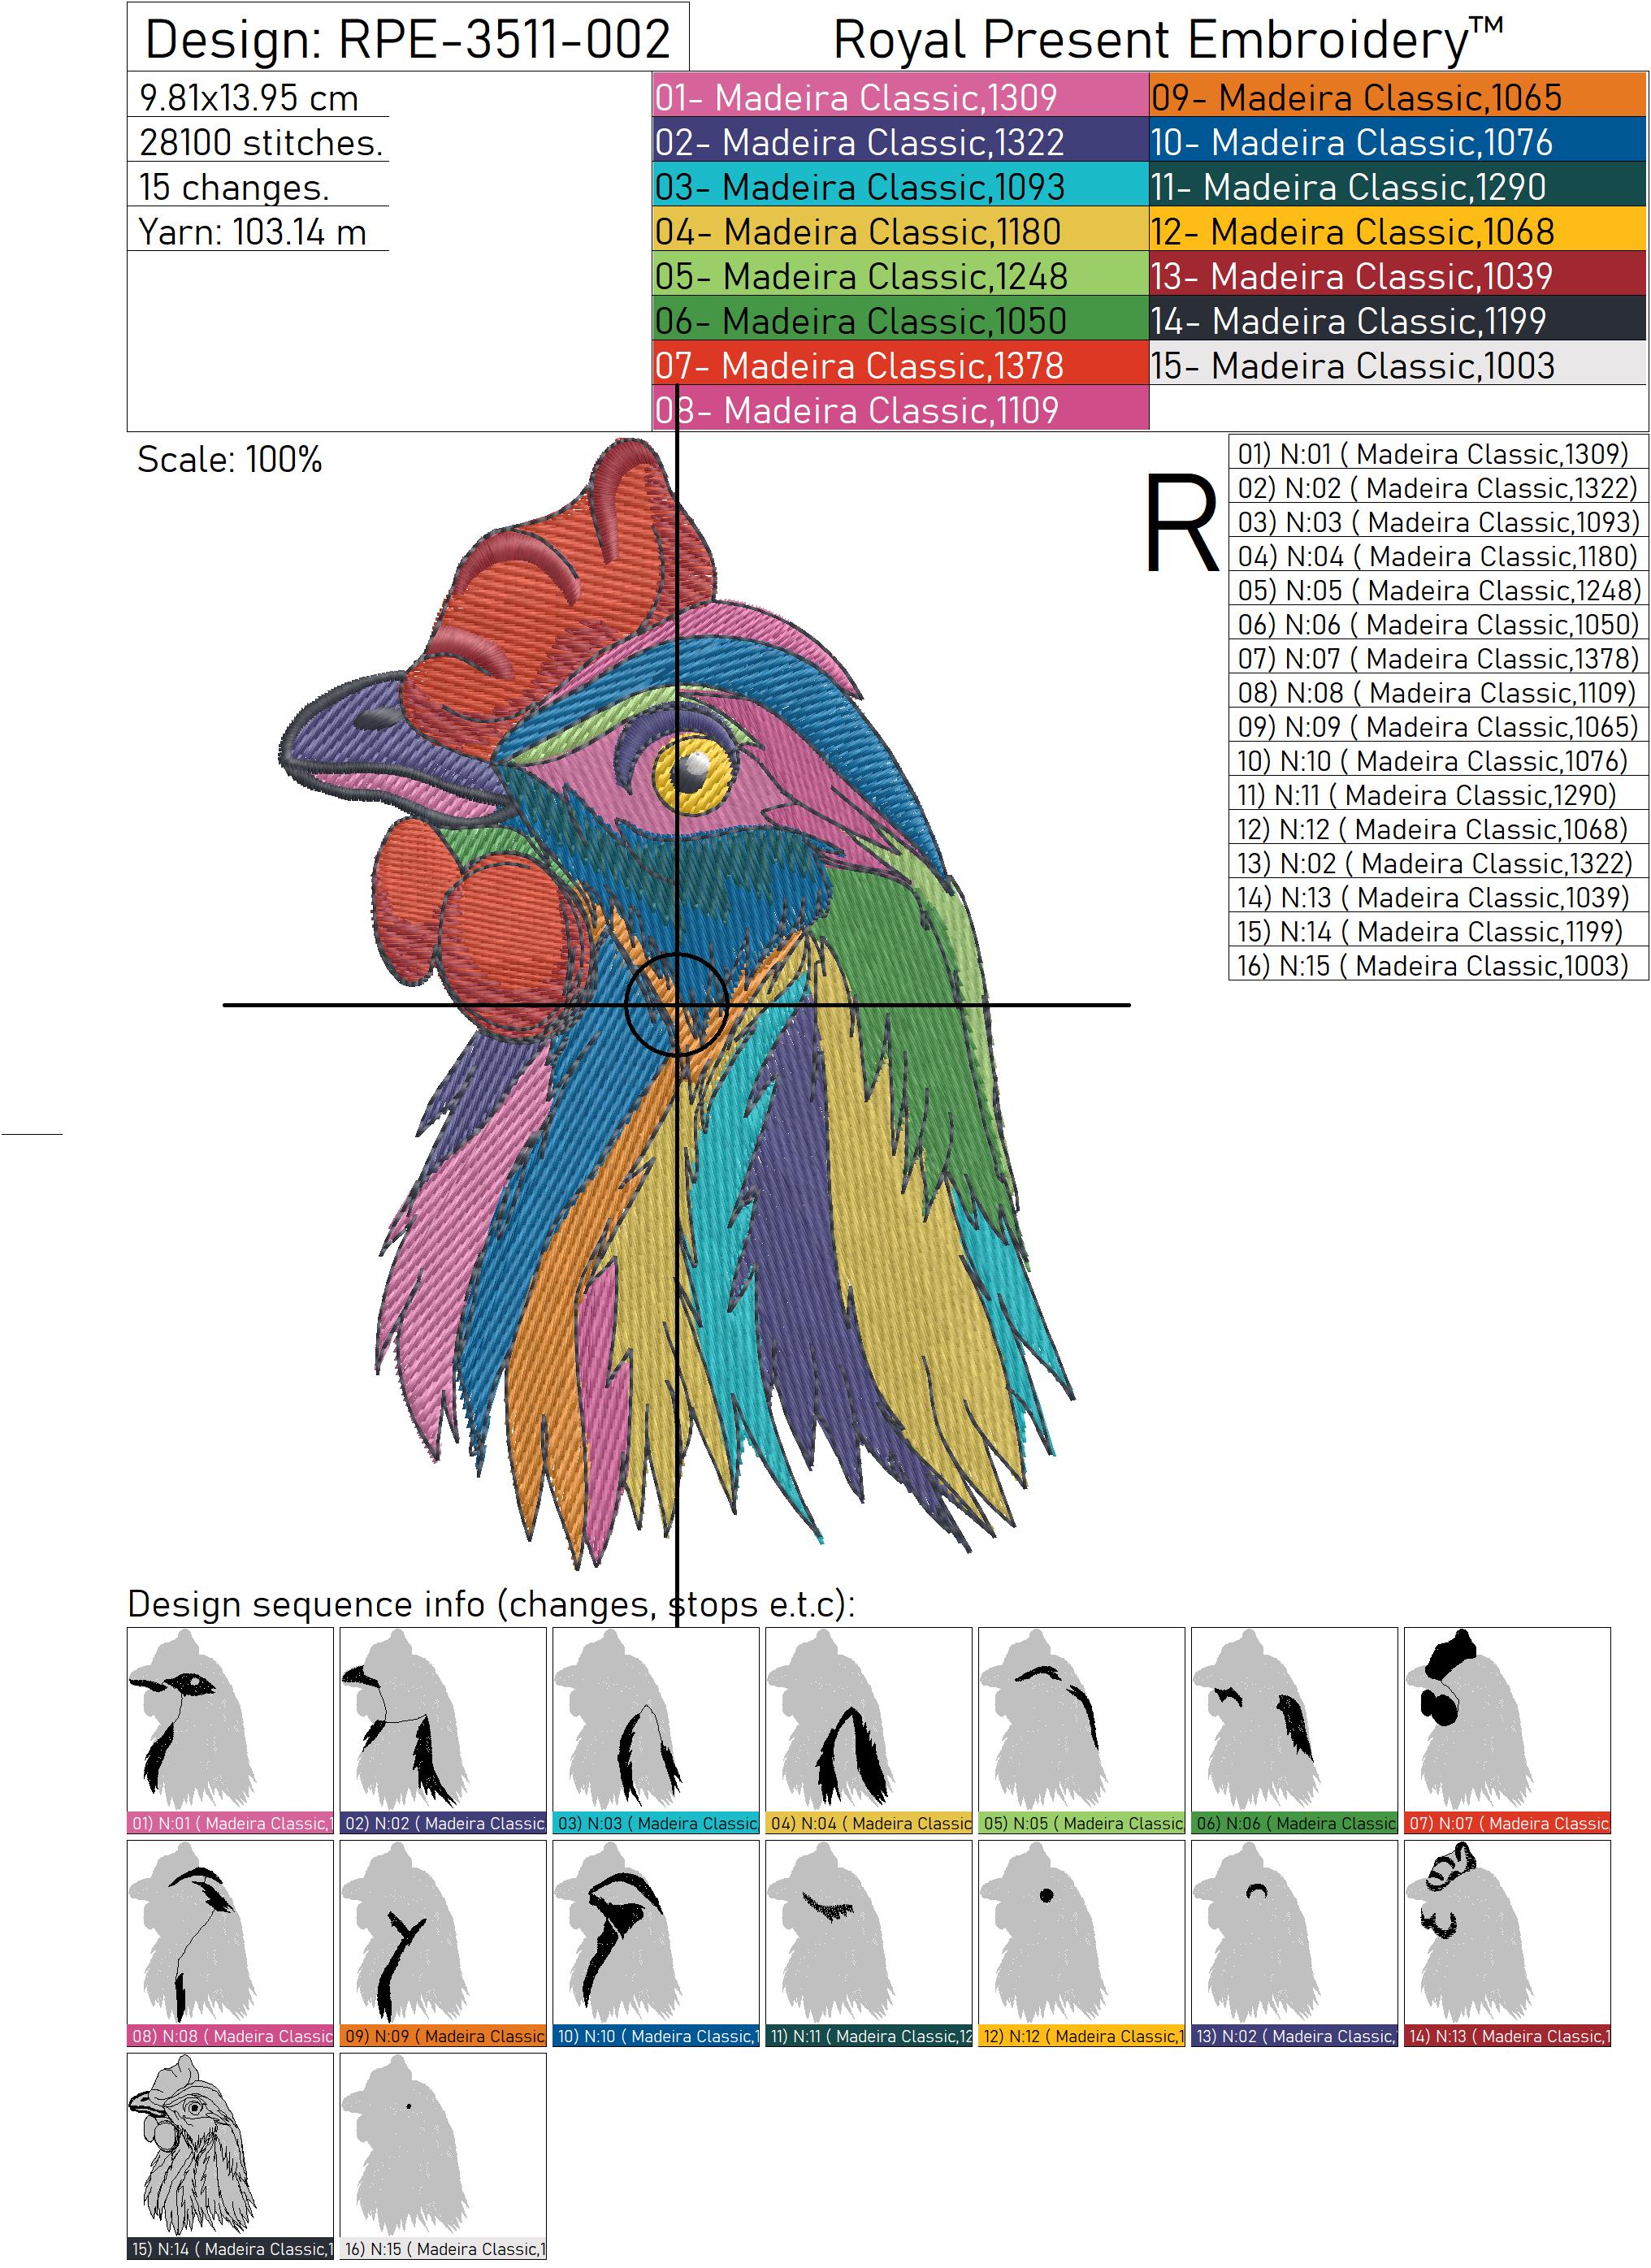
Task: Click list row '14) N:13 ( Madeira Classic,1039)'
Action: click(1438, 897)
